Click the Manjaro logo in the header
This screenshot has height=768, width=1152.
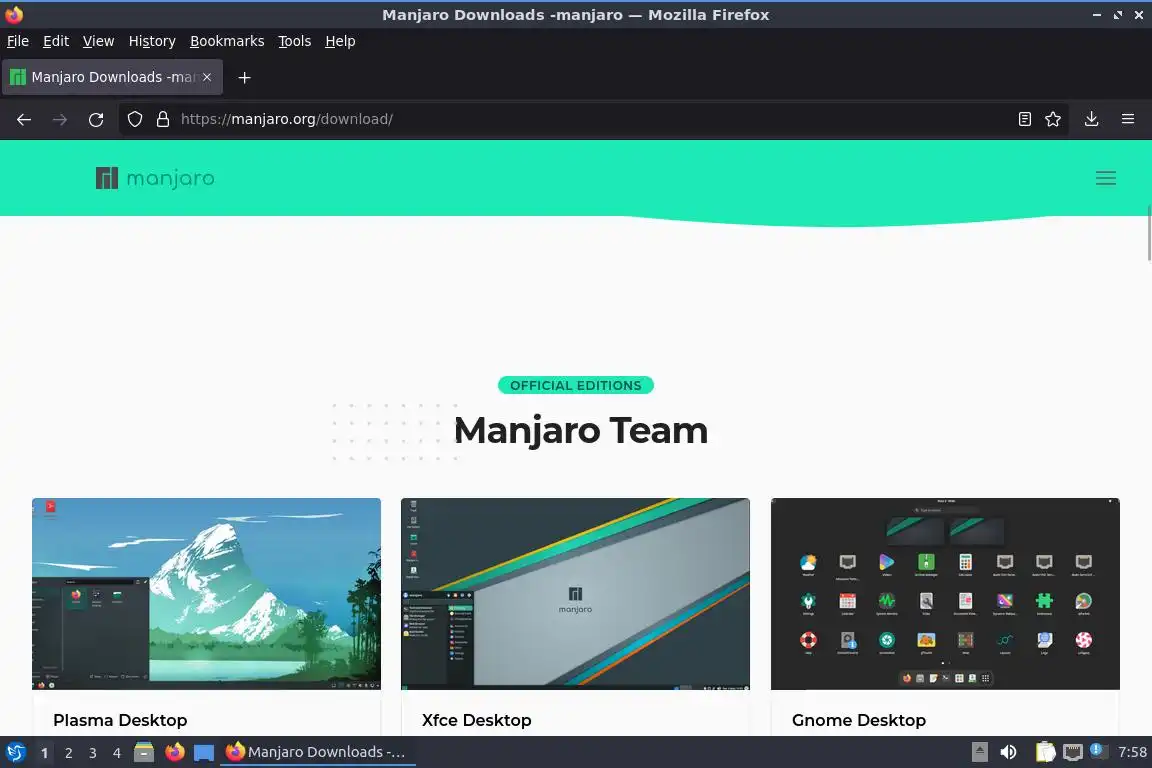point(155,178)
